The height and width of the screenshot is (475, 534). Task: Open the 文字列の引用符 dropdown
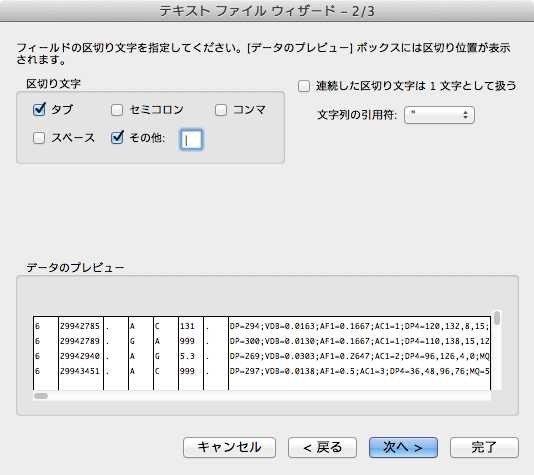pos(439,115)
